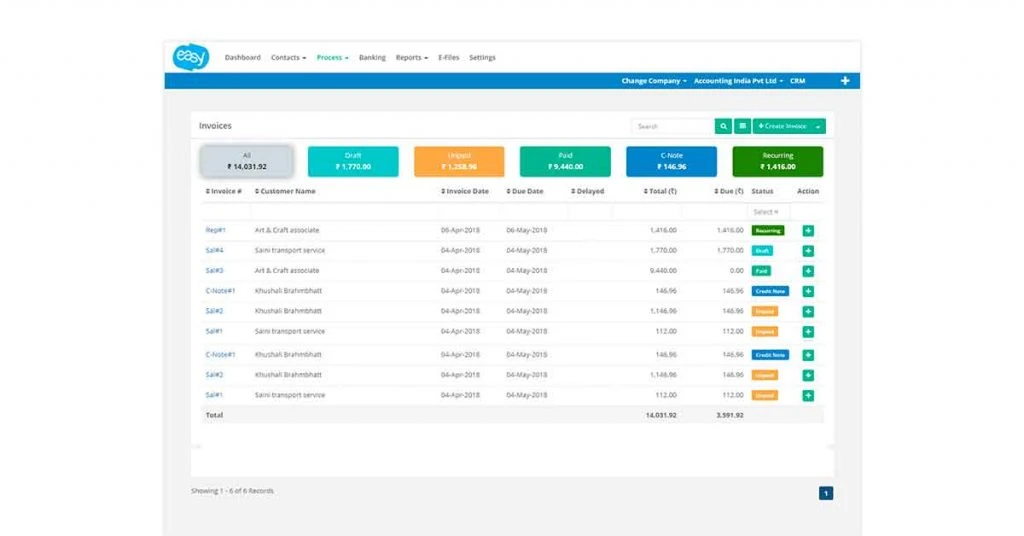Click the Invoices panel heading
1024x536 pixels.
tap(215, 126)
